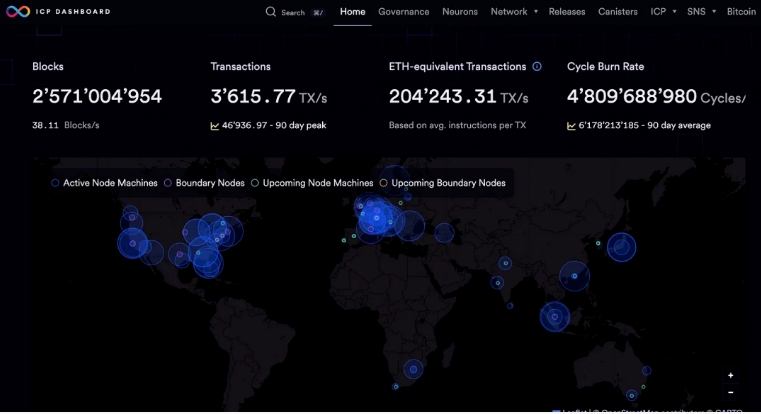Click 6'178'213'185 - 90 day average text
The image size is (761, 414).
pyautogui.click(x=645, y=125)
